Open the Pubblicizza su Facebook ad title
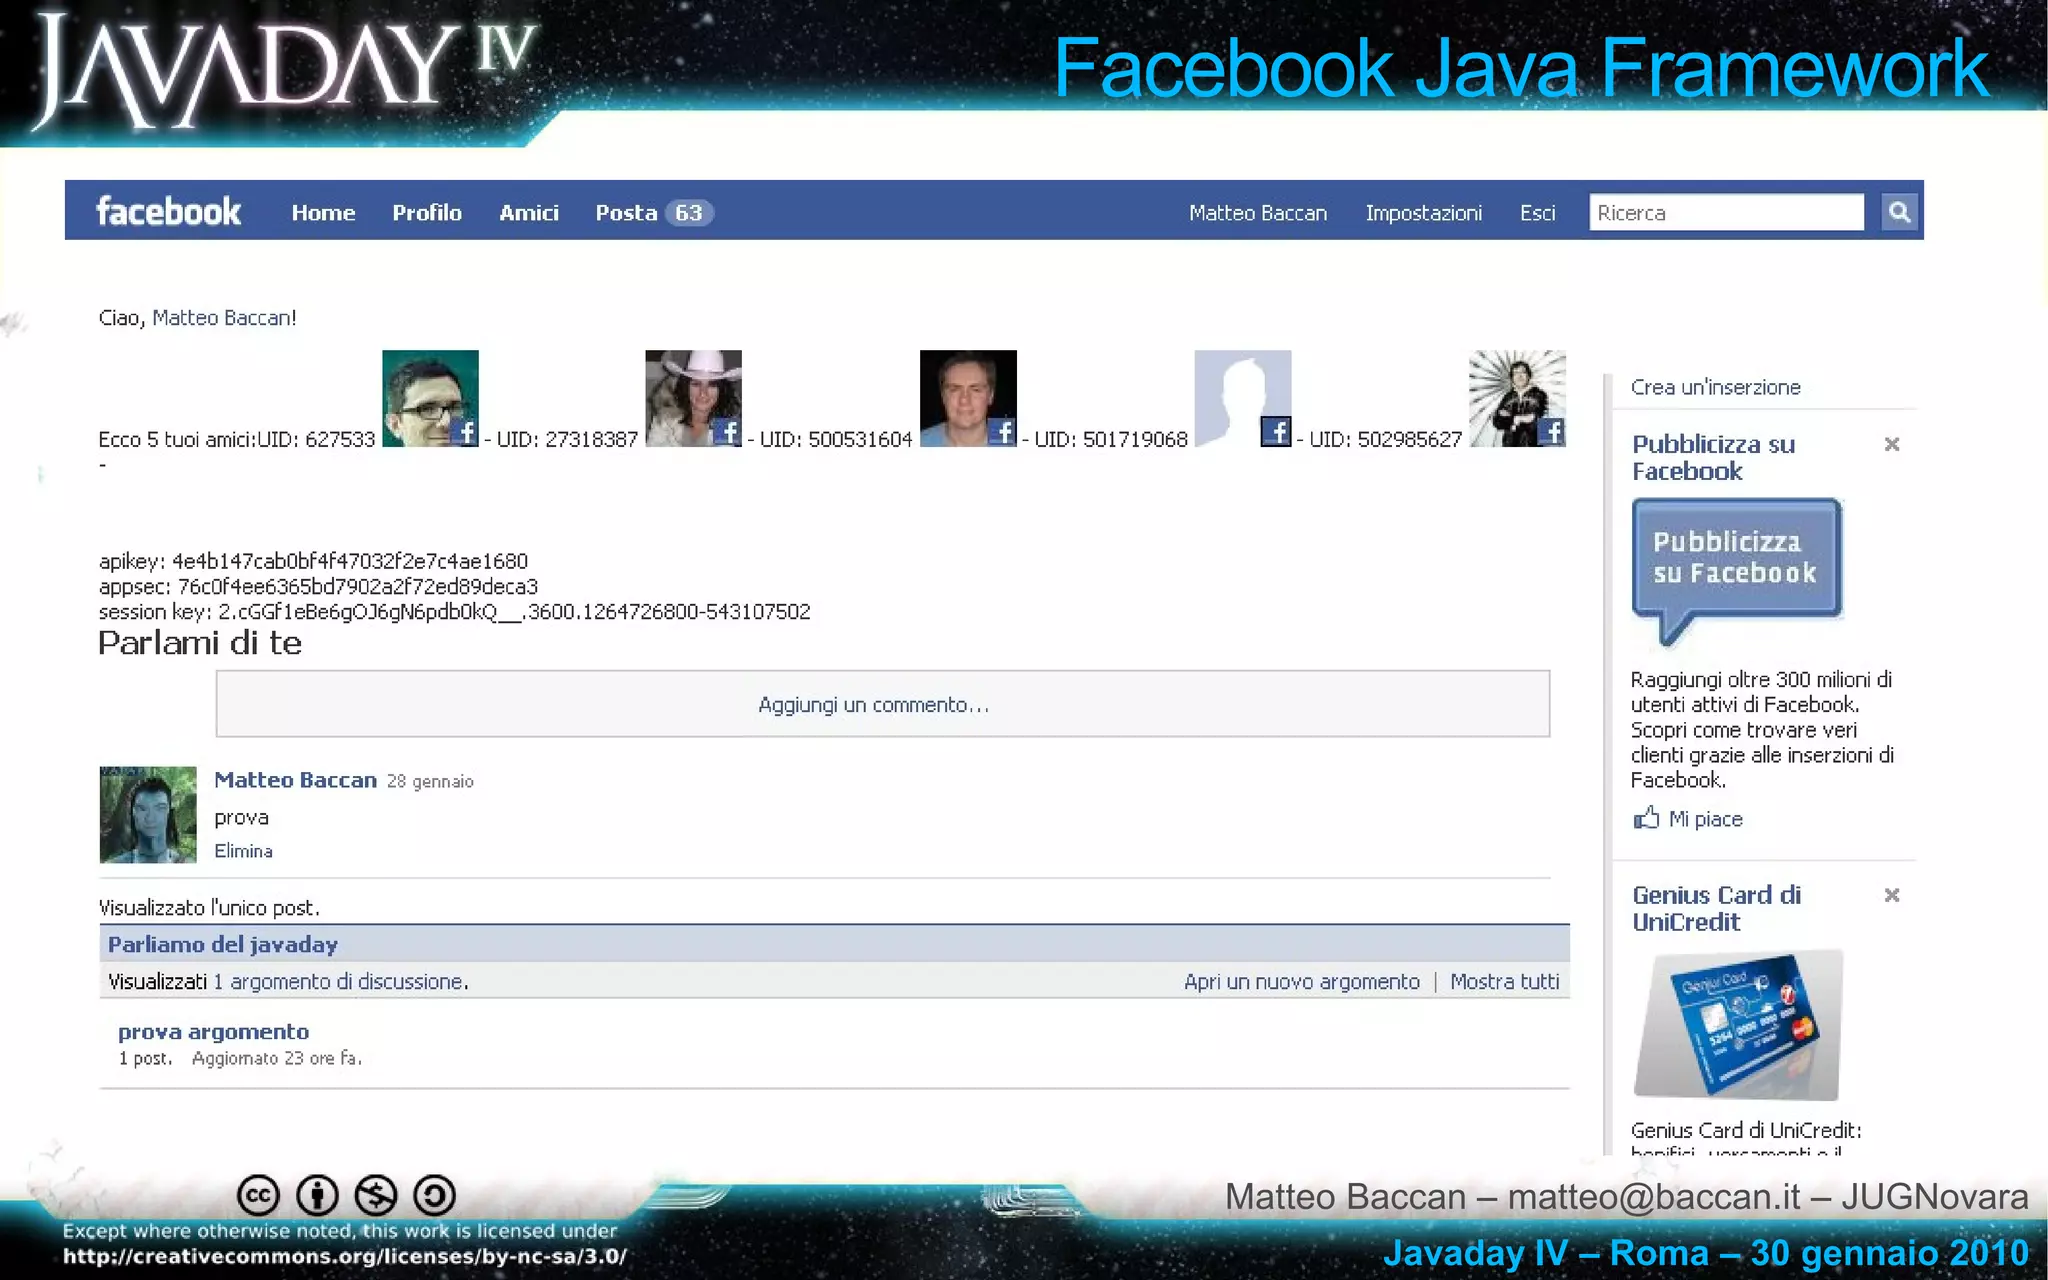2048x1280 pixels. coord(1714,457)
